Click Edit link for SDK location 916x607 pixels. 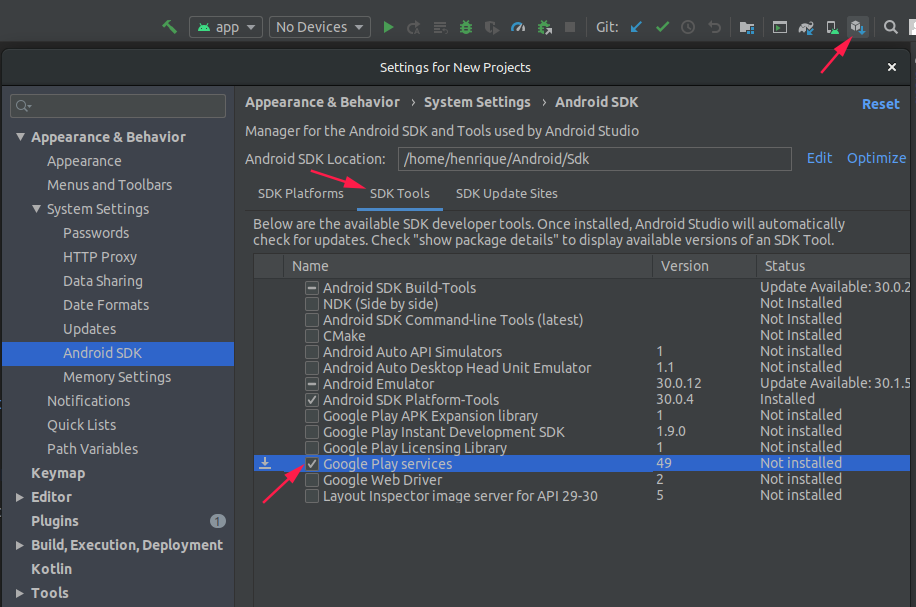coord(819,158)
